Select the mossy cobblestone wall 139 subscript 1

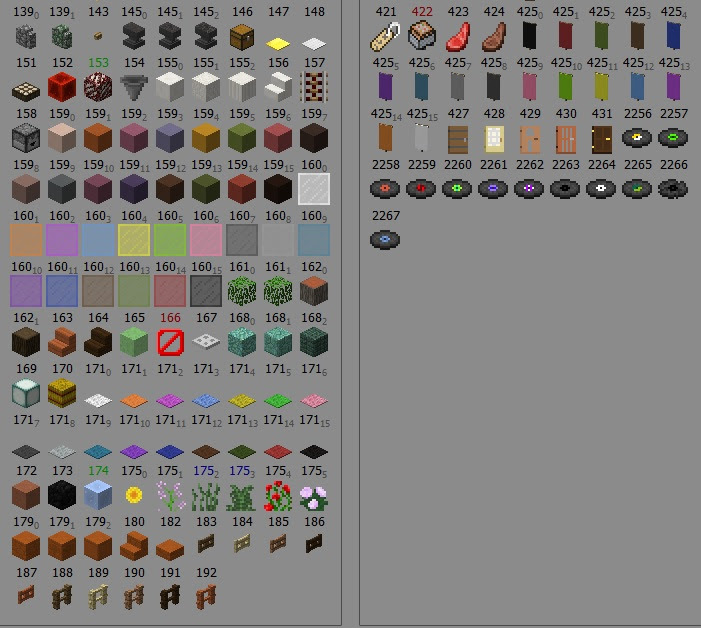(62, 36)
